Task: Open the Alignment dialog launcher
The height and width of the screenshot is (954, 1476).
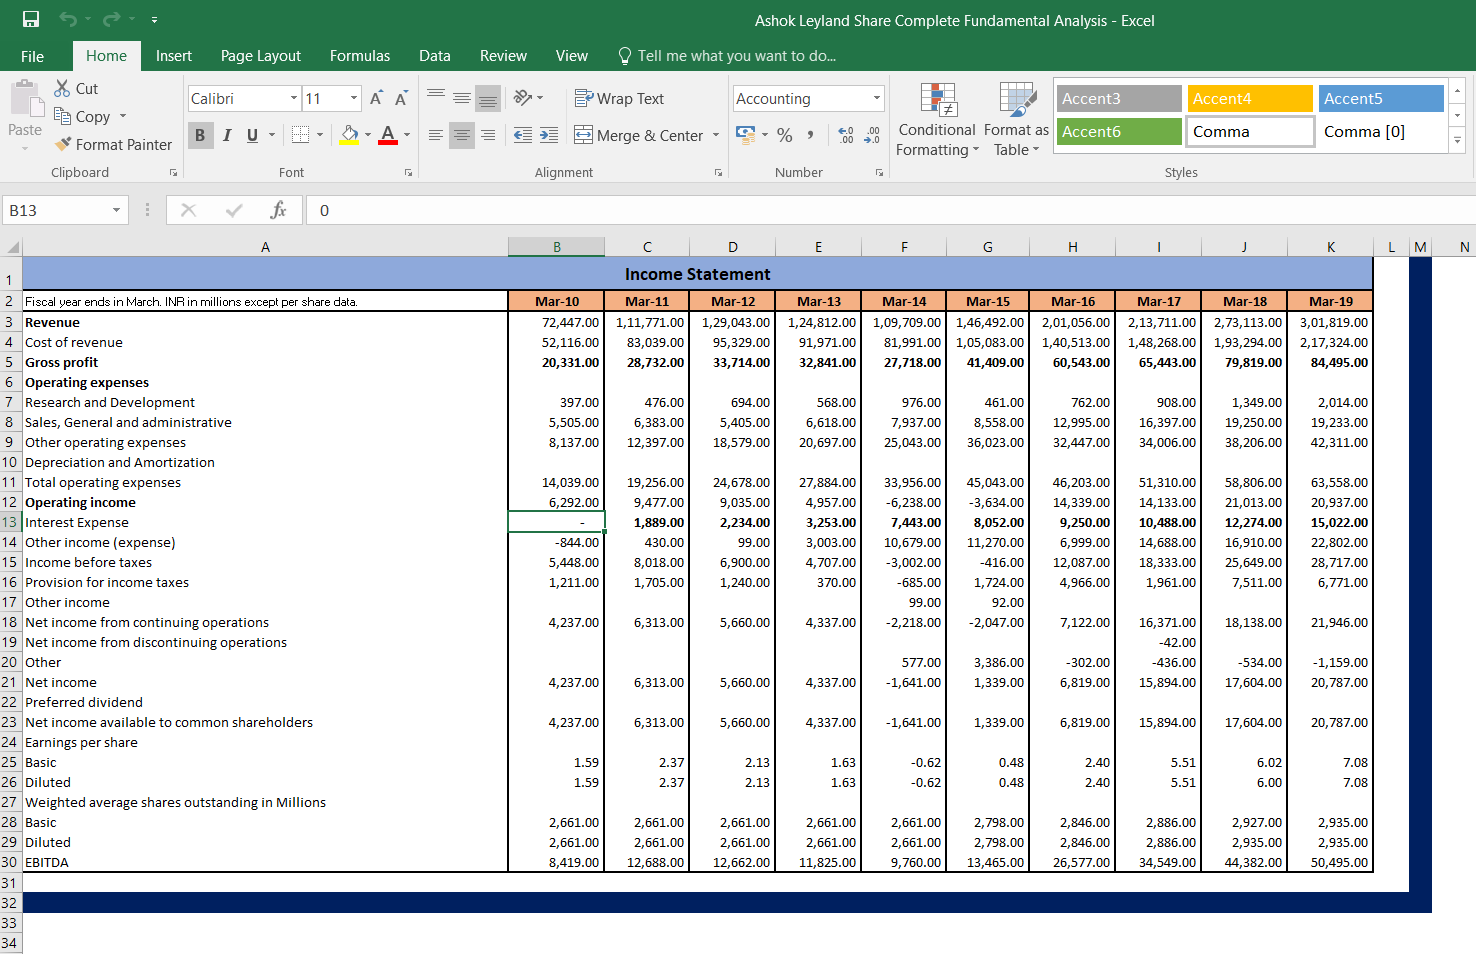Action: (x=718, y=173)
